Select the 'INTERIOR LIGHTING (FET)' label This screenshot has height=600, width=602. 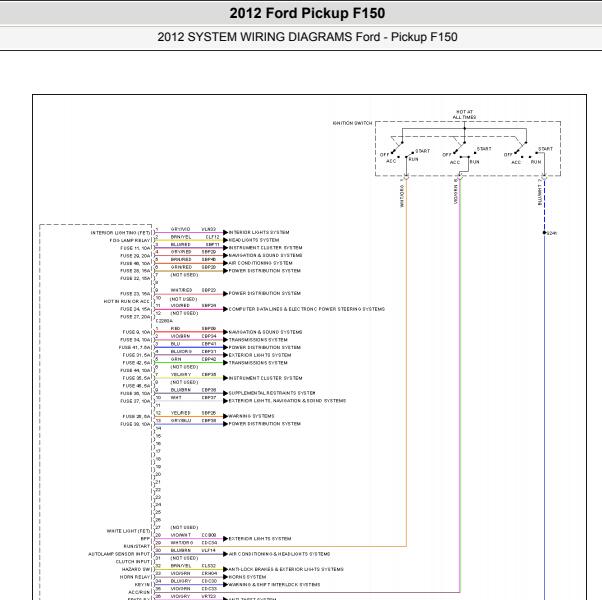click(x=121, y=233)
